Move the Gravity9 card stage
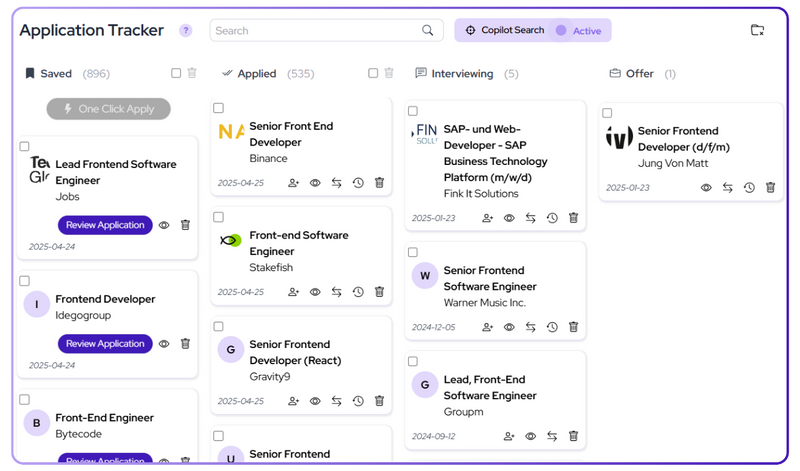Viewport: 800px width, 471px height. 336,401
